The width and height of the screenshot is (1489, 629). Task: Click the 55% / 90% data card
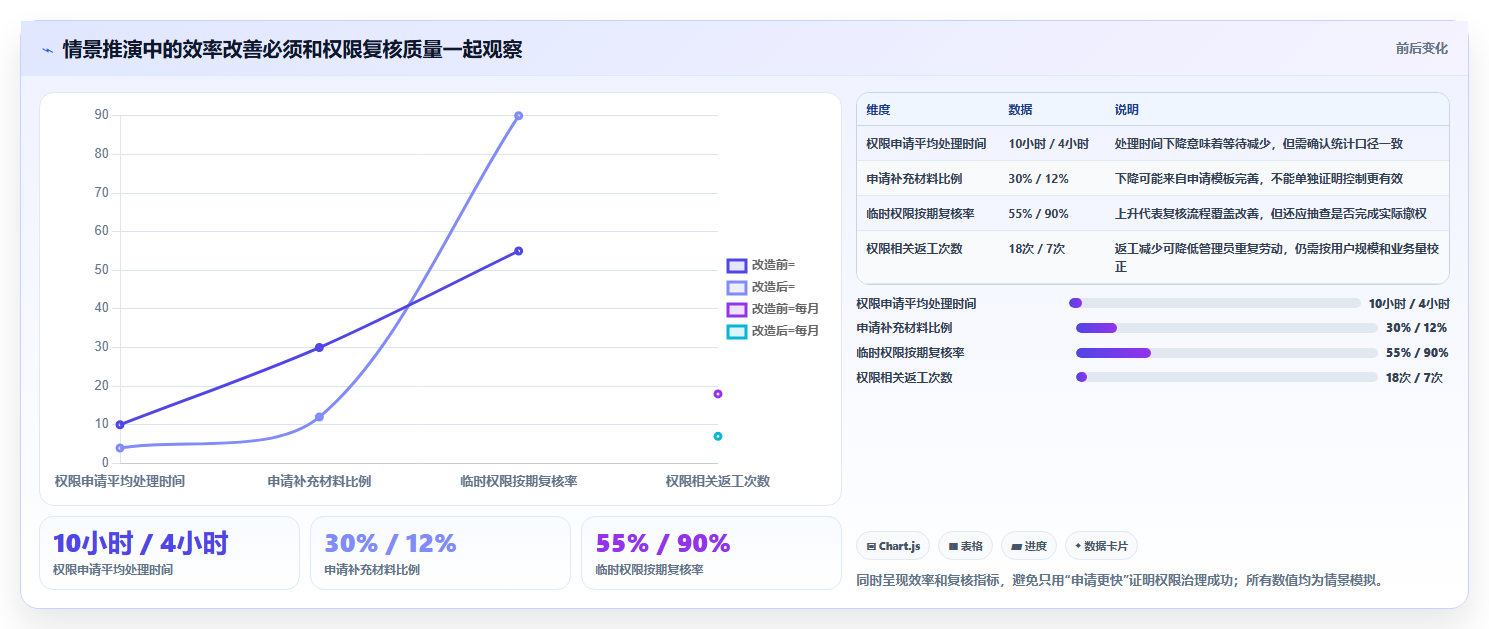711,553
